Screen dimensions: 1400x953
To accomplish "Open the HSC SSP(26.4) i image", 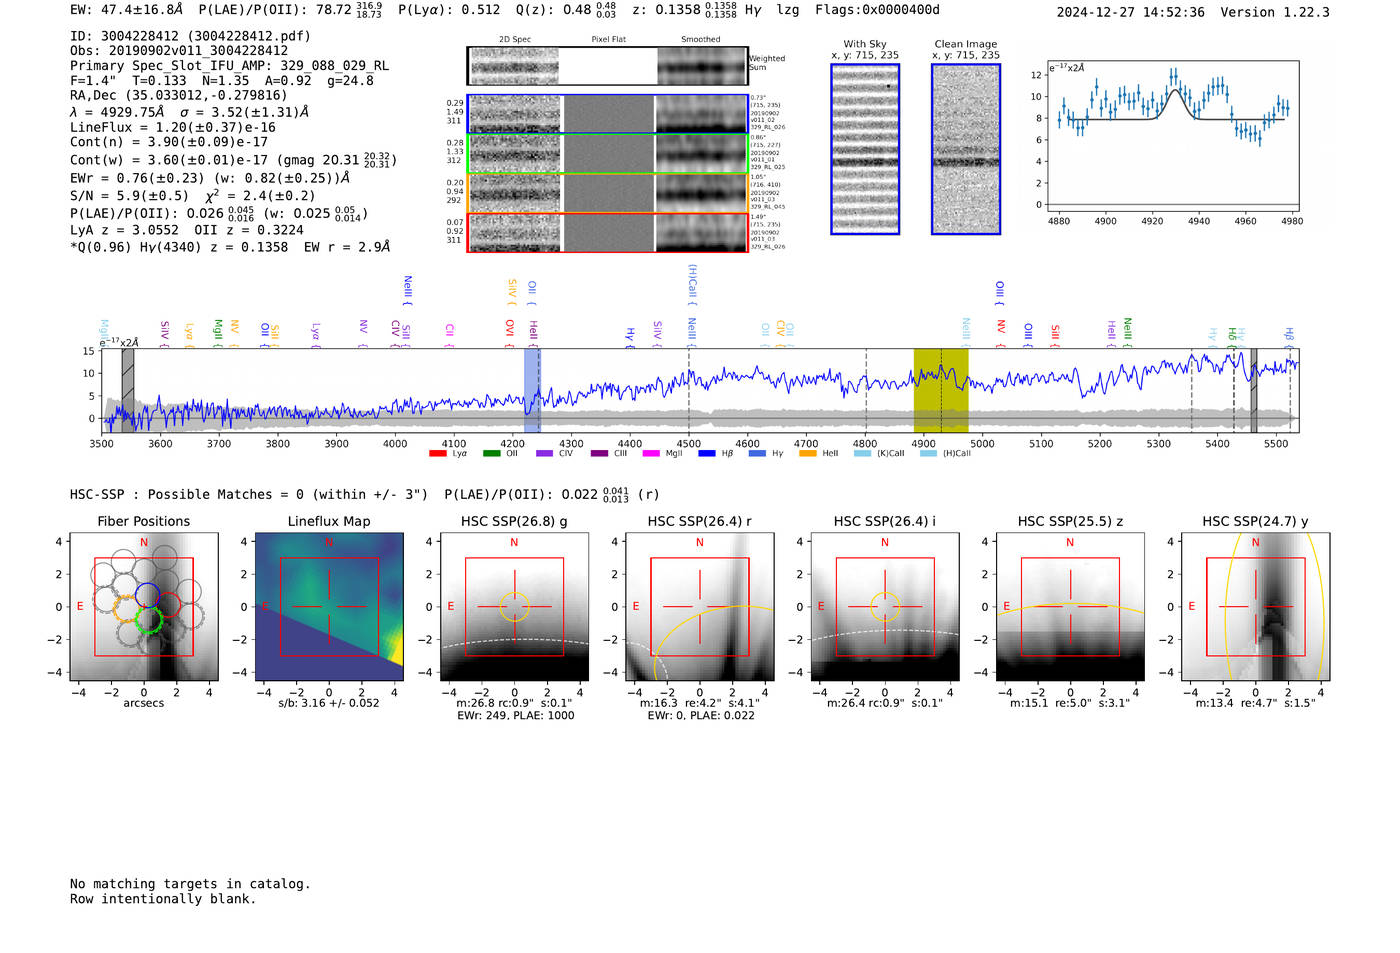I will coord(885,606).
